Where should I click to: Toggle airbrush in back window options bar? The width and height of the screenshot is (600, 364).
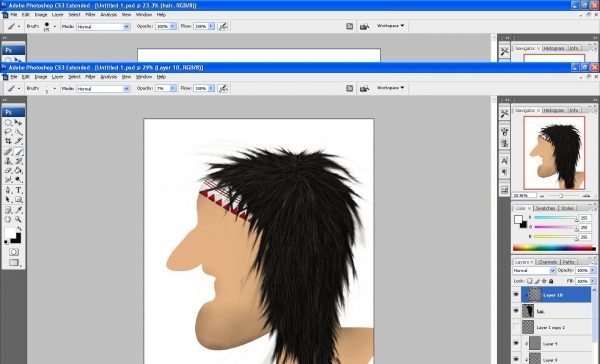click(223, 26)
